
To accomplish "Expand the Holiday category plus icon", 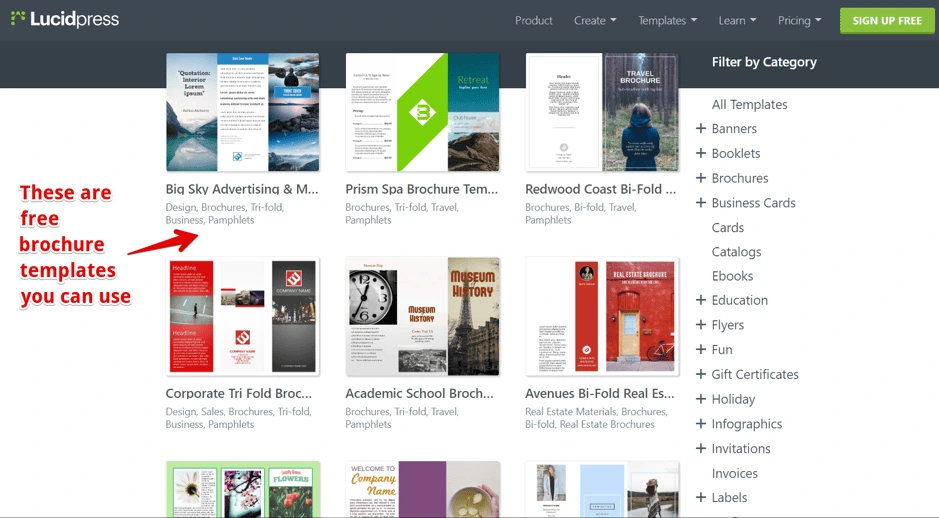I will [x=701, y=399].
